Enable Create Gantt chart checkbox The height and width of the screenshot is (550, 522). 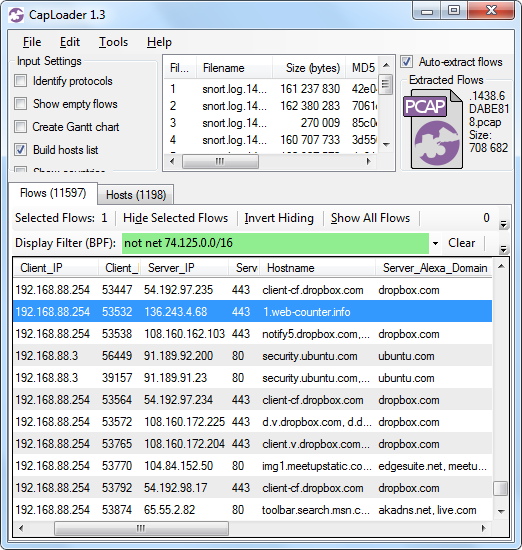20,127
